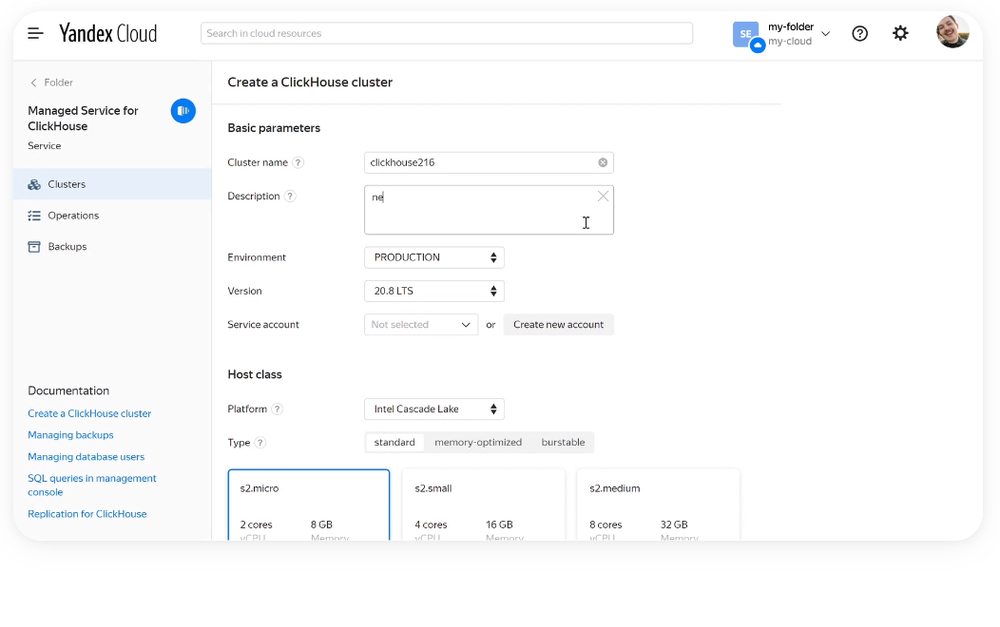Click the SE folder badge icon
The width and height of the screenshot is (1000, 627).
coord(748,36)
